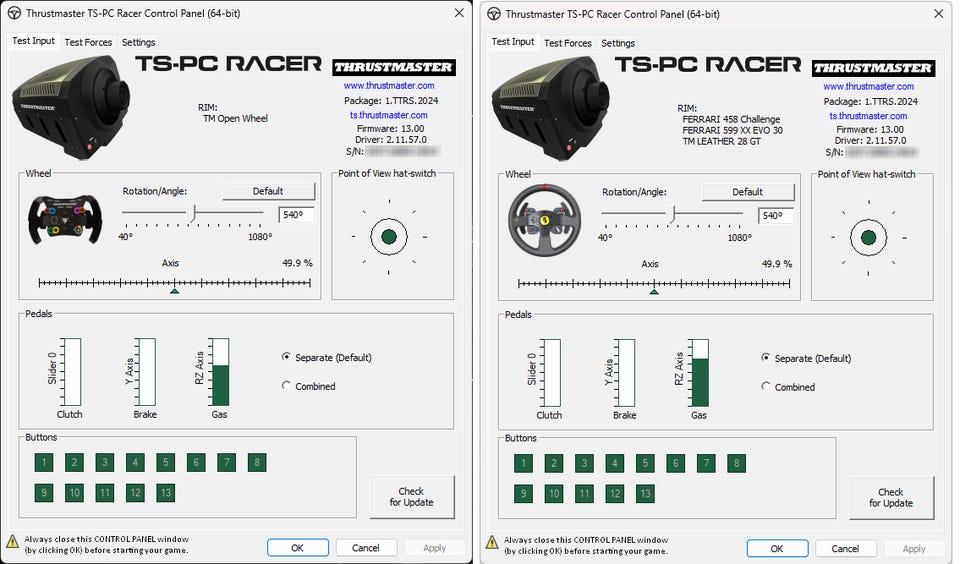This screenshot has width=960, height=564.
Task: Click button indicator 1 in left window
Action: (44, 462)
